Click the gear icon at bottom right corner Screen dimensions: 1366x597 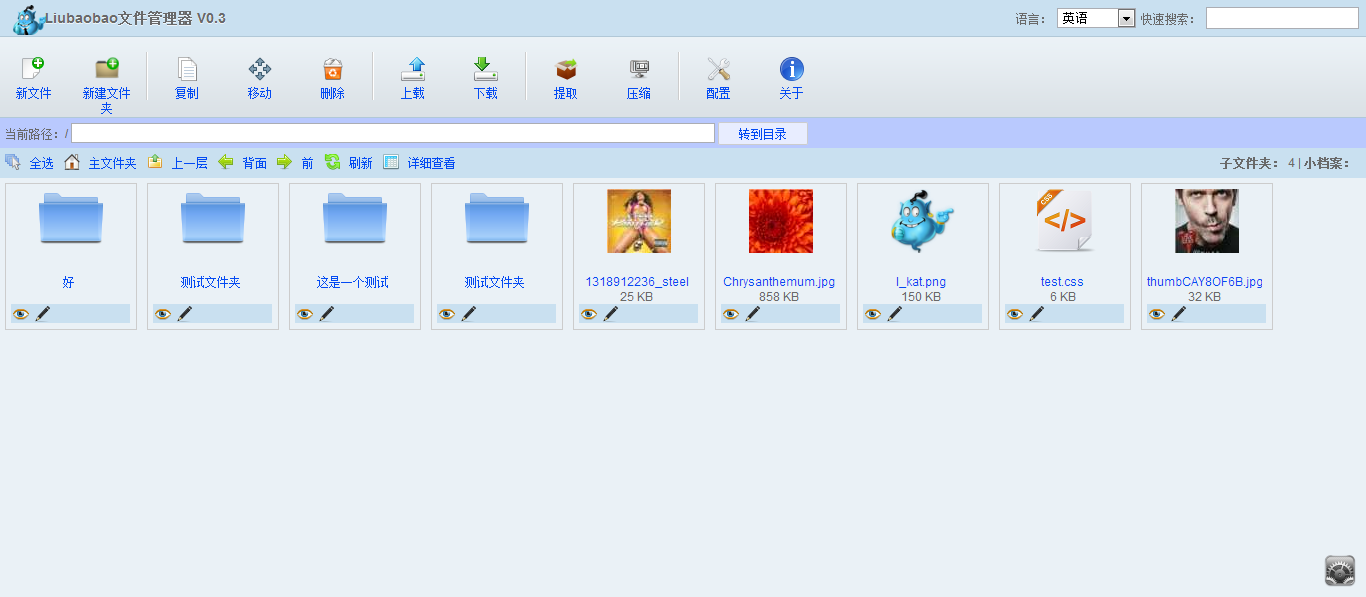1340,571
